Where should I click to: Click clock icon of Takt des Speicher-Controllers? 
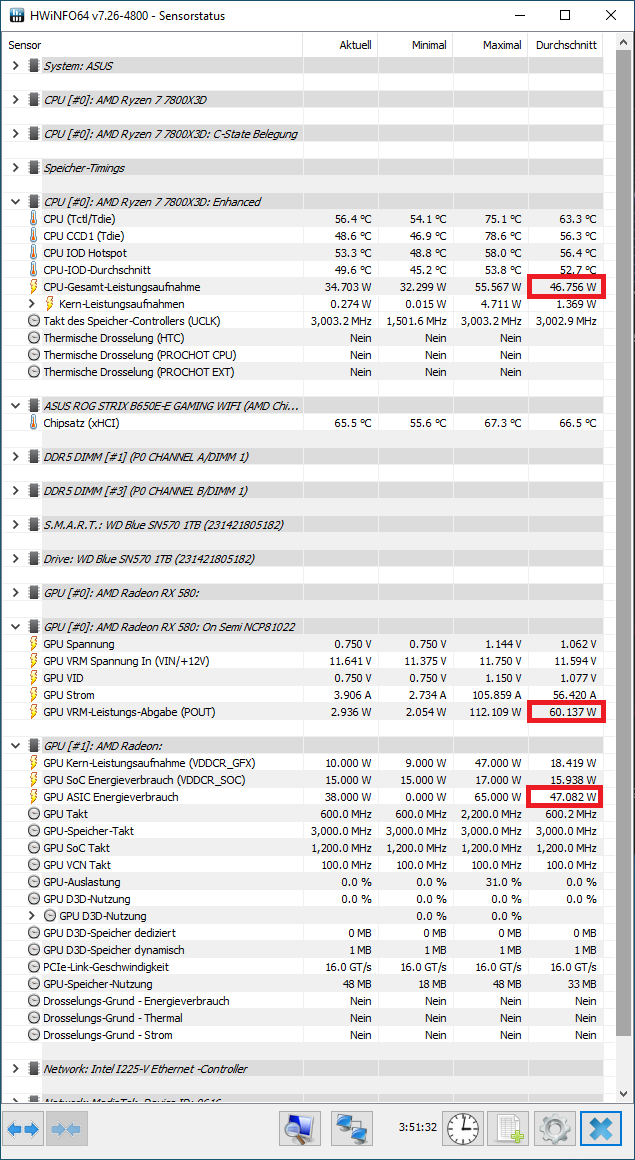pyautogui.click(x=33, y=321)
